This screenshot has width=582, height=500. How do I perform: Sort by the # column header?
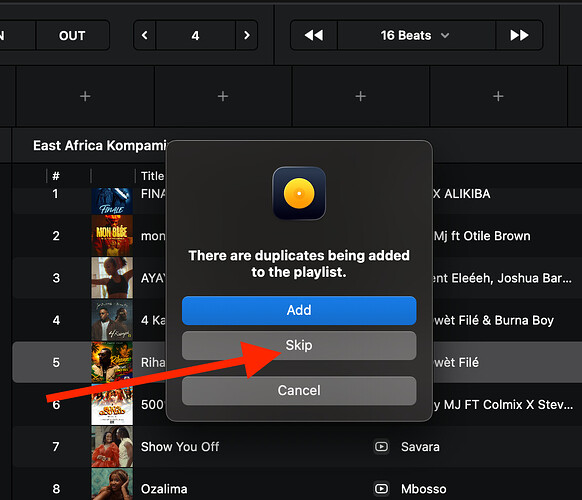(x=56, y=176)
